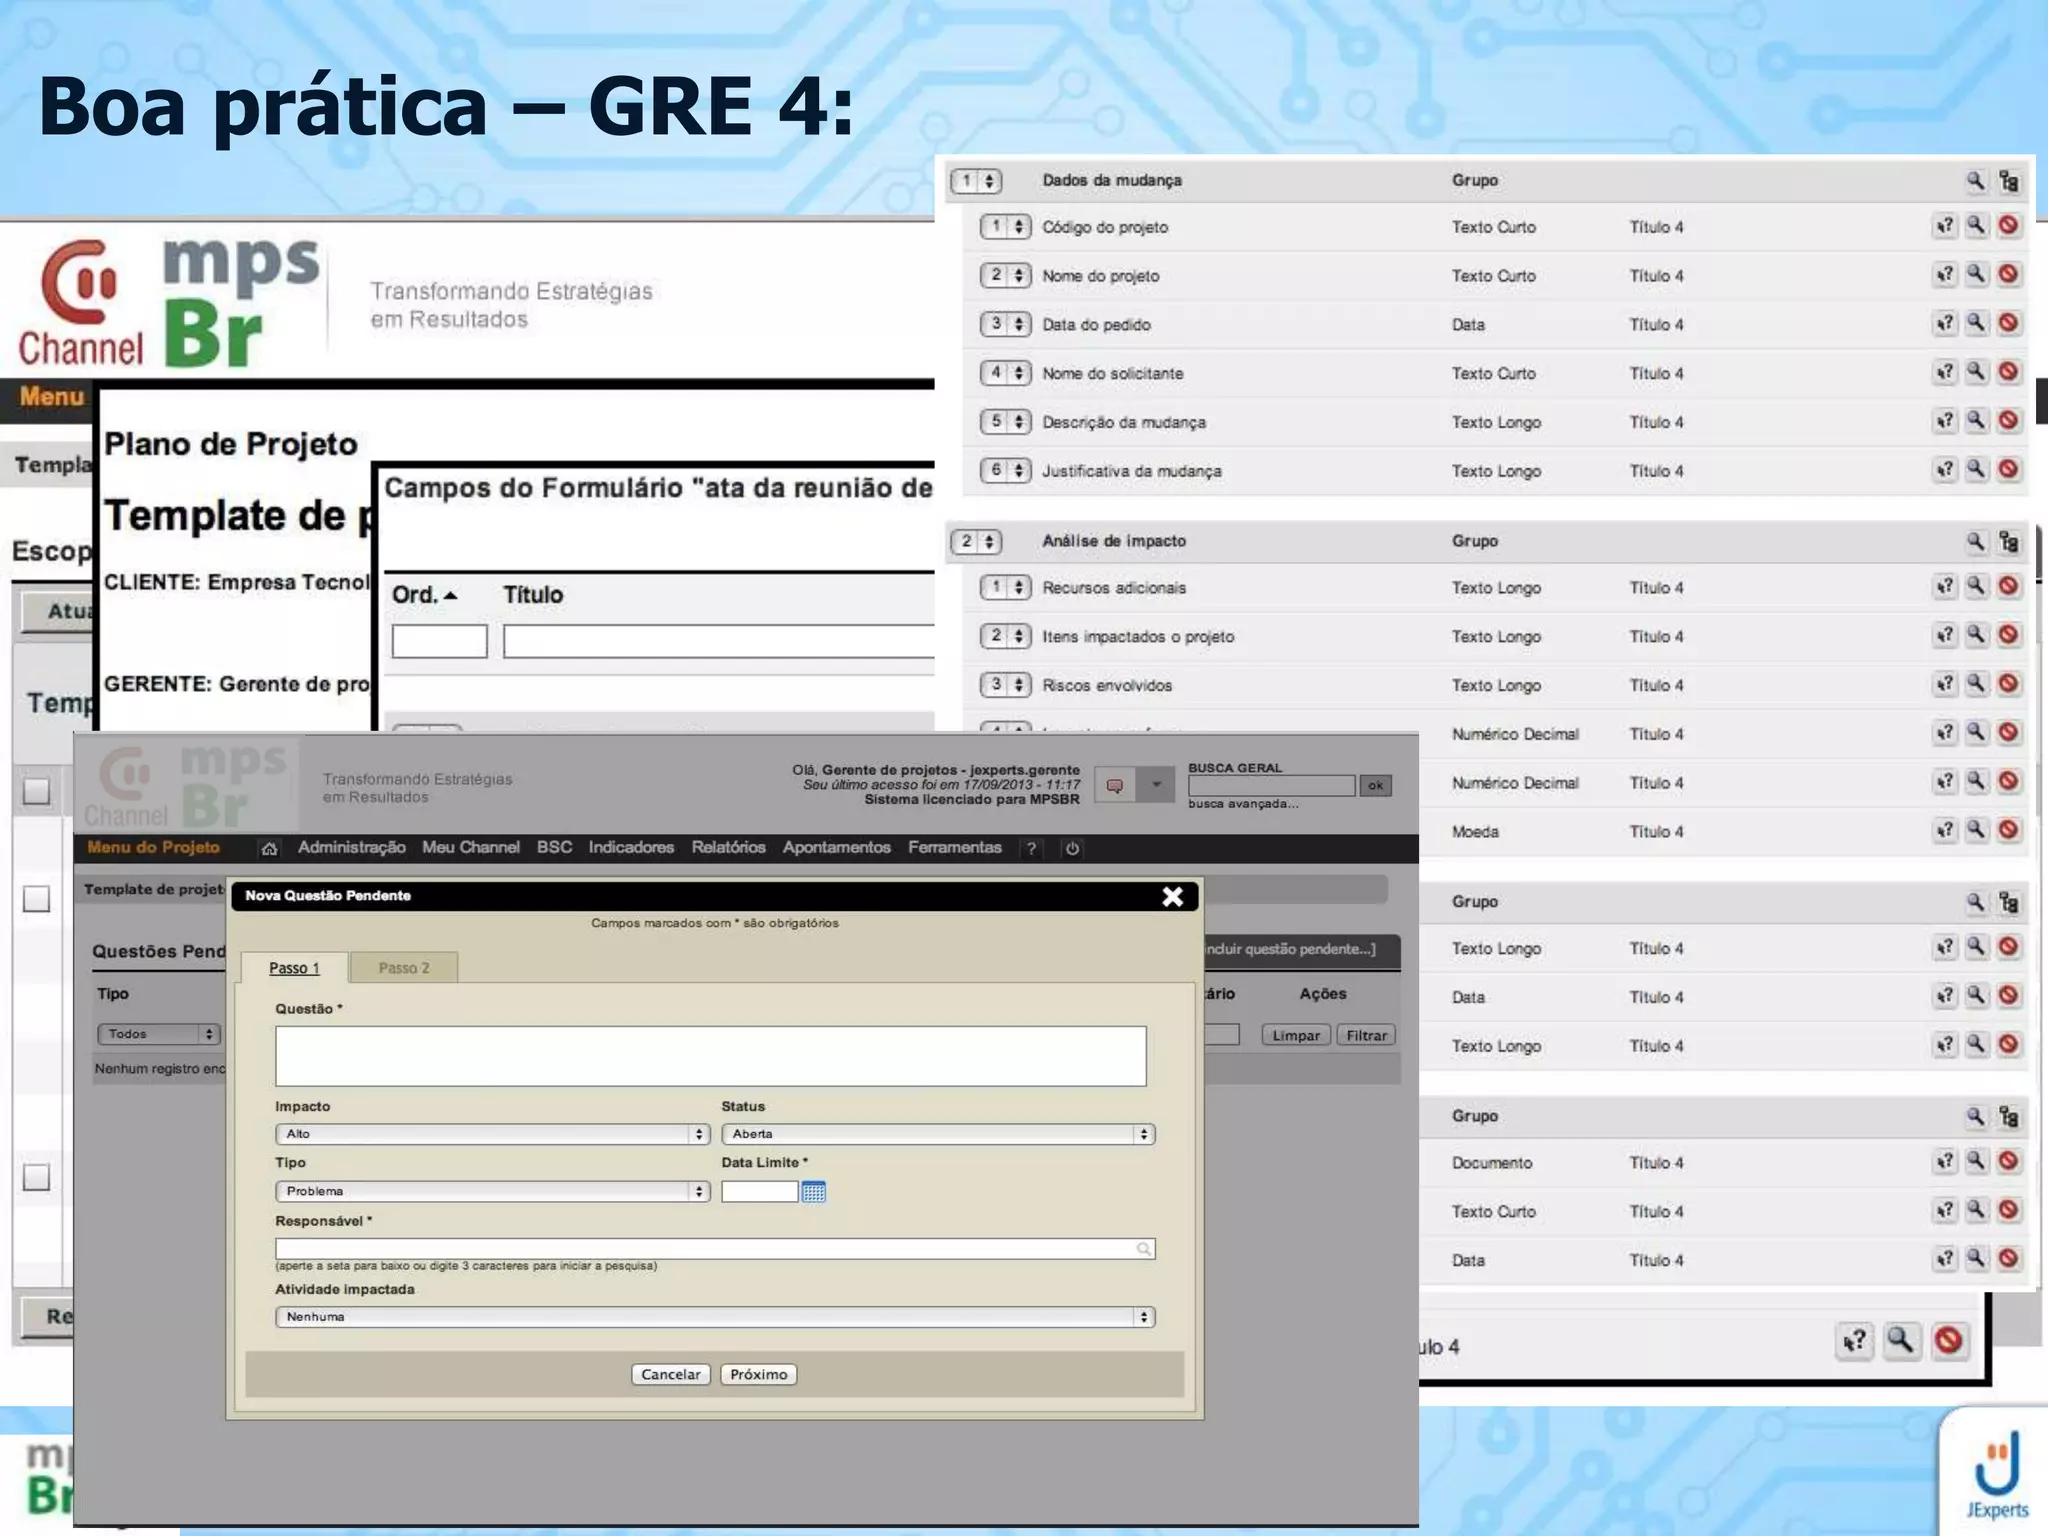Image resolution: width=2048 pixels, height=1536 pixels.
Task: Change order stepper of Análise de impacto group
Action: pos(976,542)
